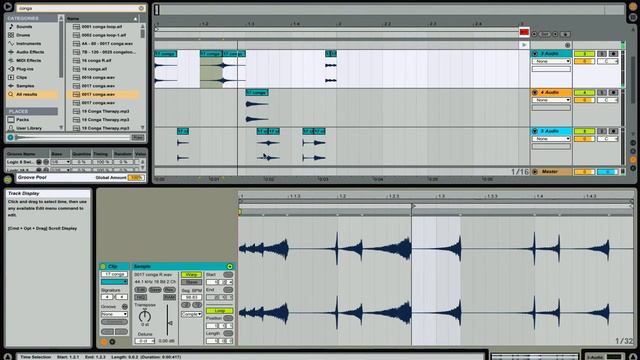Click the groove hot-swap icon in Clip box
Viewport: 640px width, 360px height.
[x=124, y=306]
